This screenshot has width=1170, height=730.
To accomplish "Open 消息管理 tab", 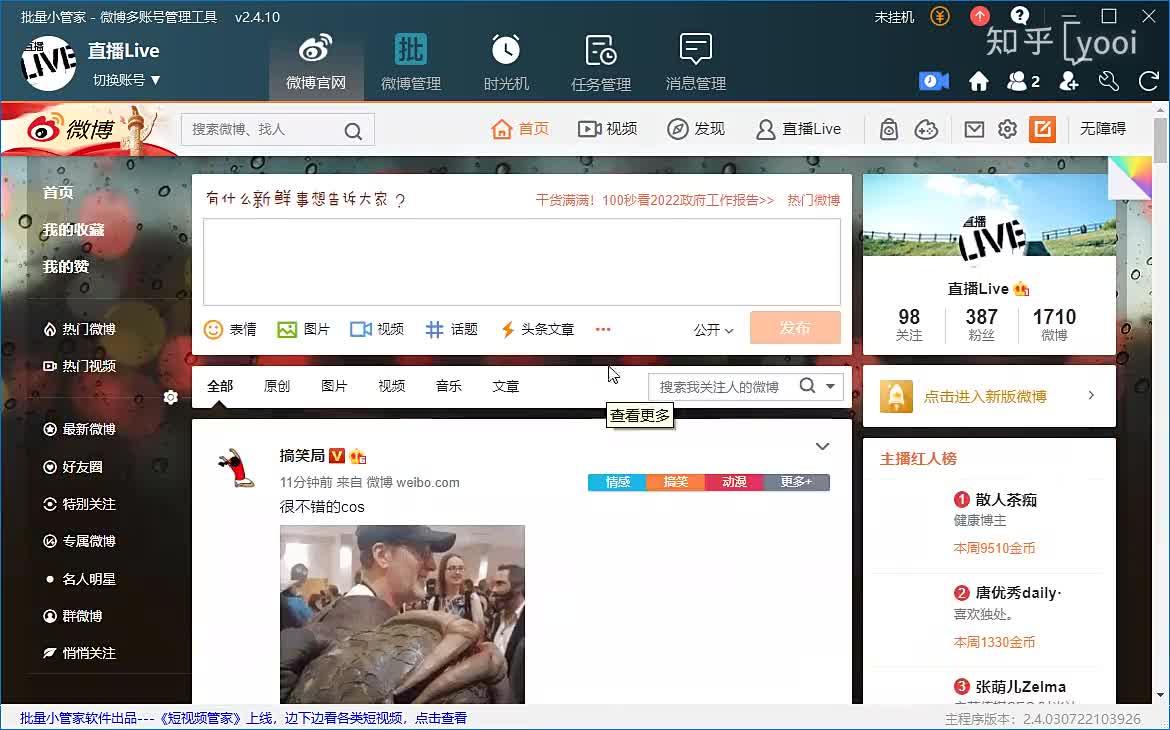I will click(x=695, y=63).
